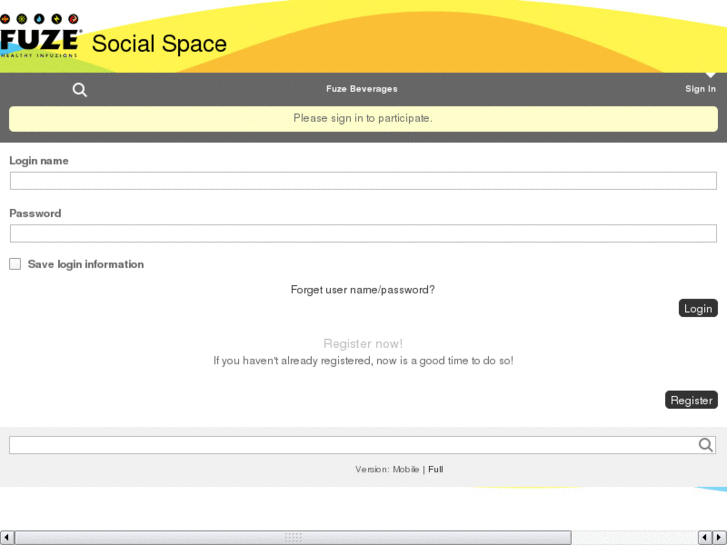Click the Login button
This screenshot has height=545, width=727.
pos(698,308)
